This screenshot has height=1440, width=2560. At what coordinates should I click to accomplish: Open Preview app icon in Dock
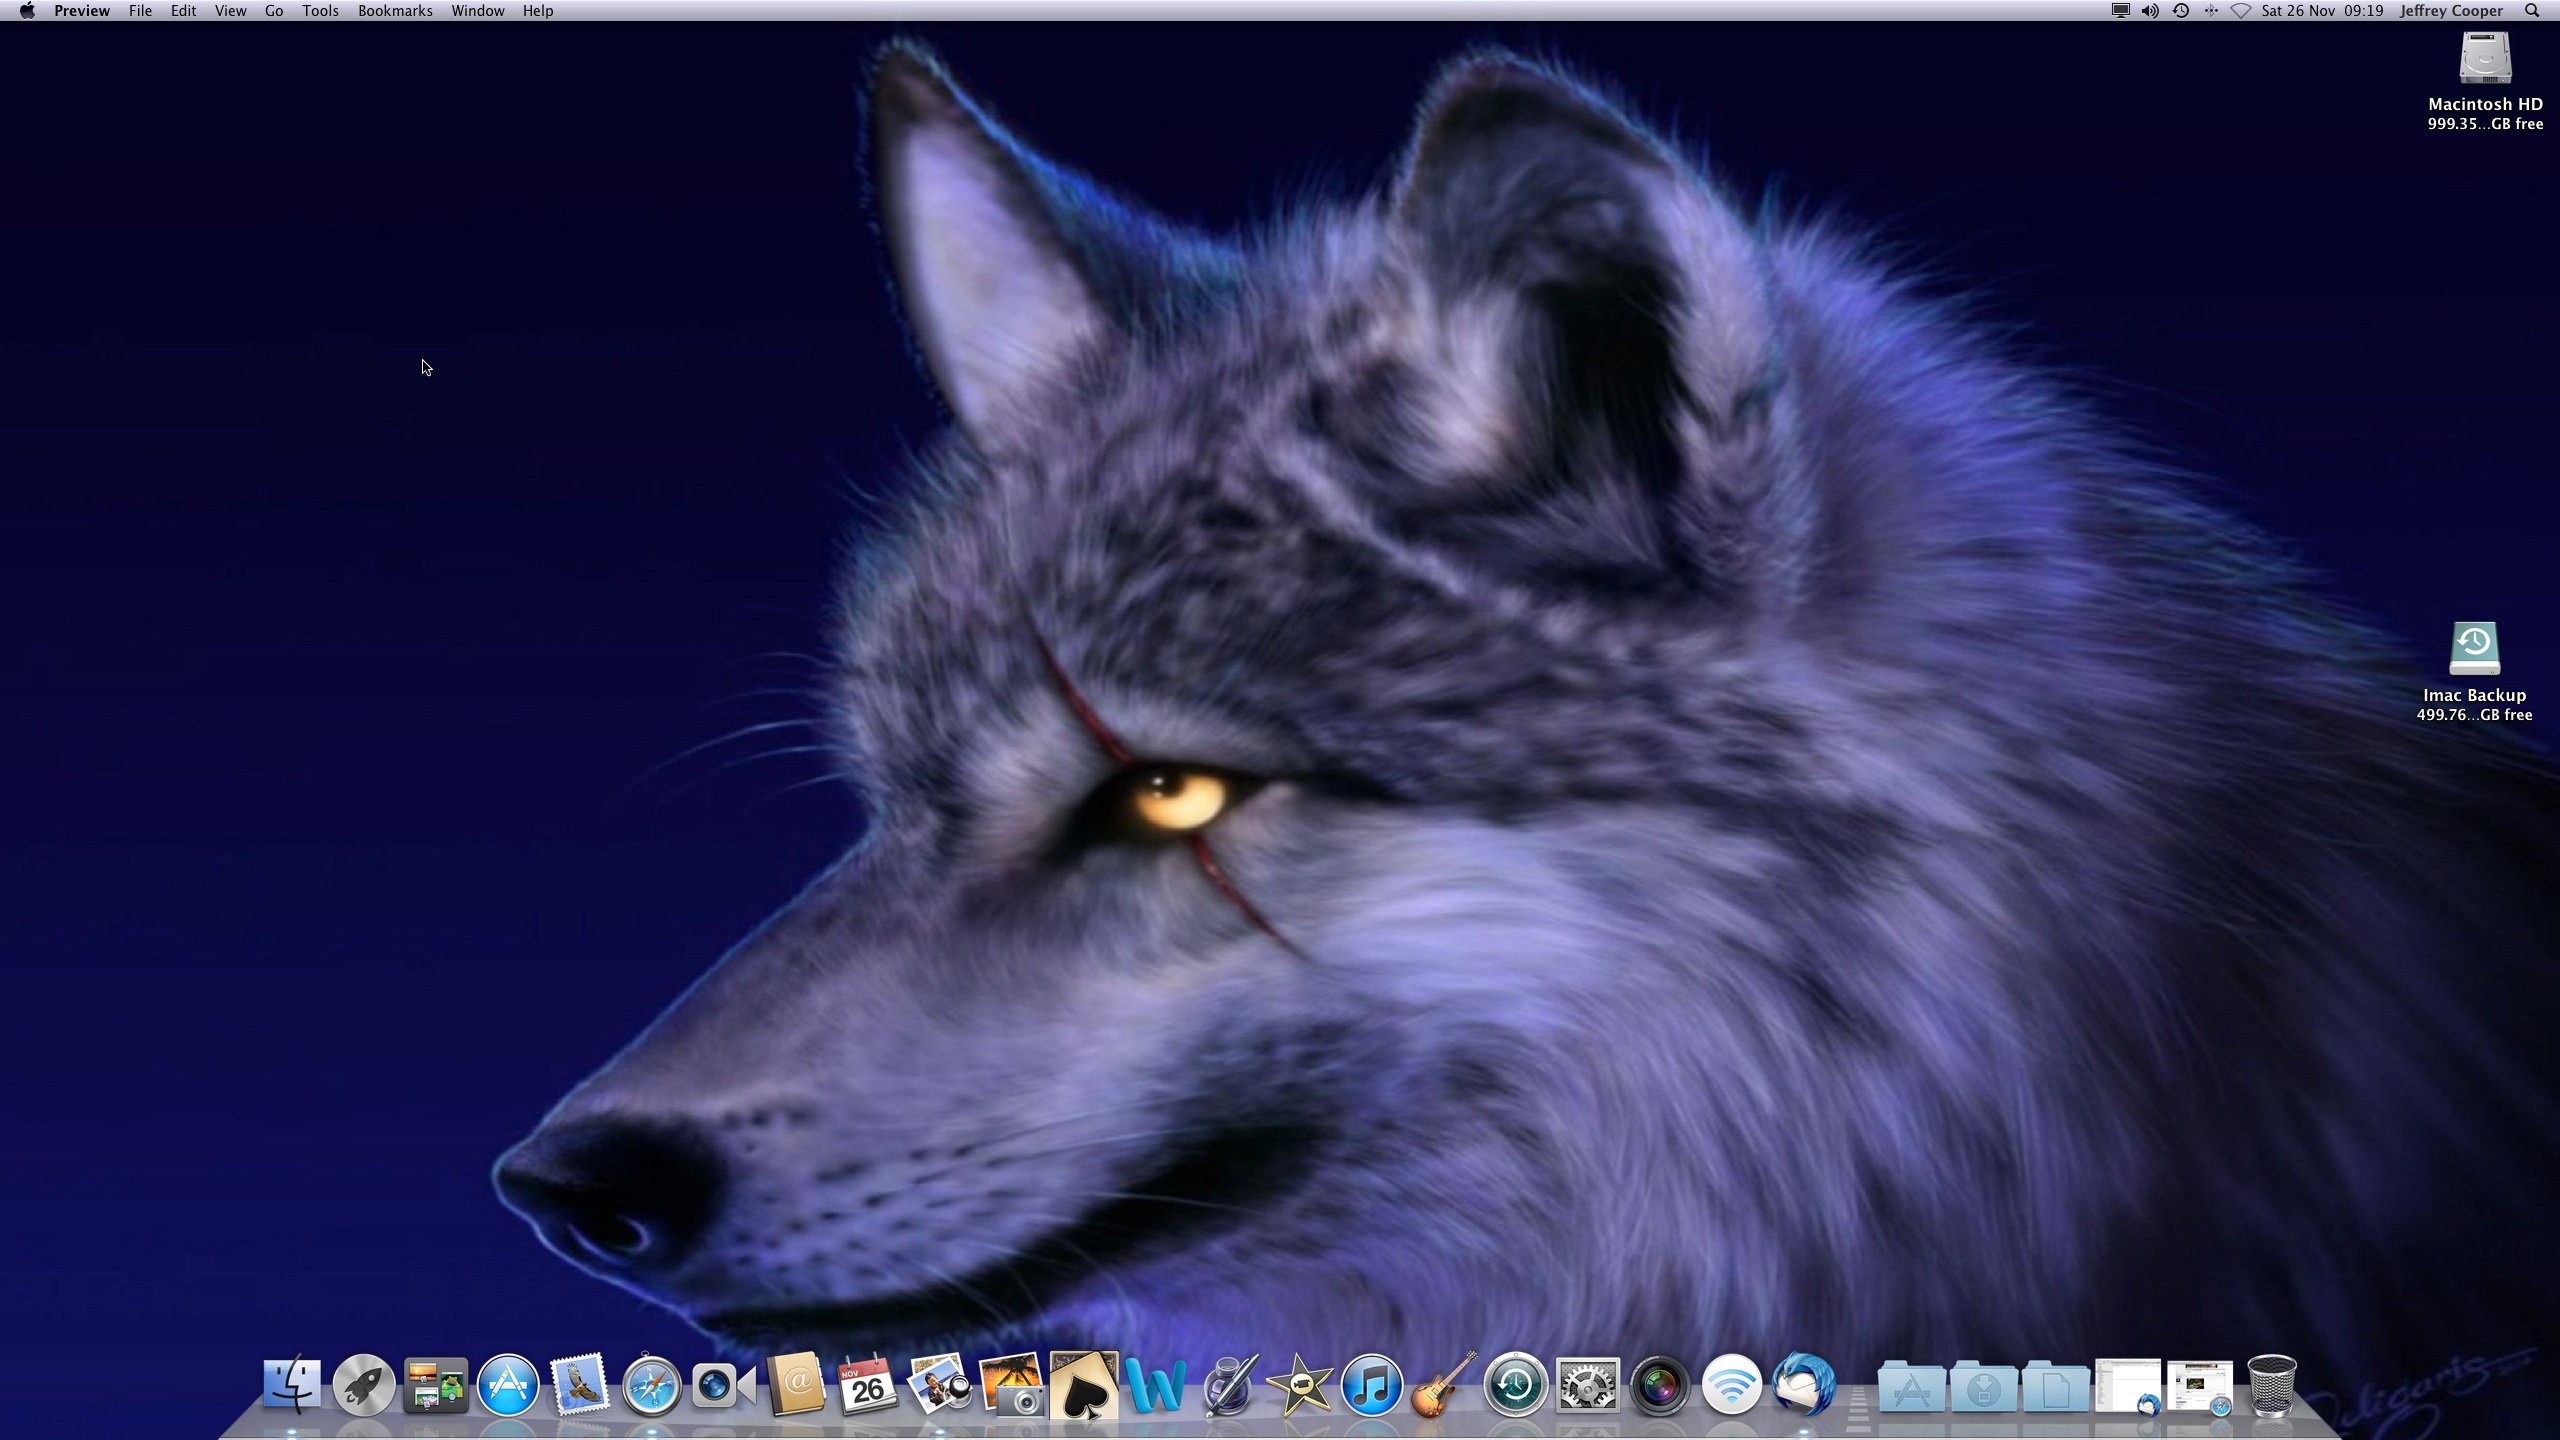[939, 1385]
